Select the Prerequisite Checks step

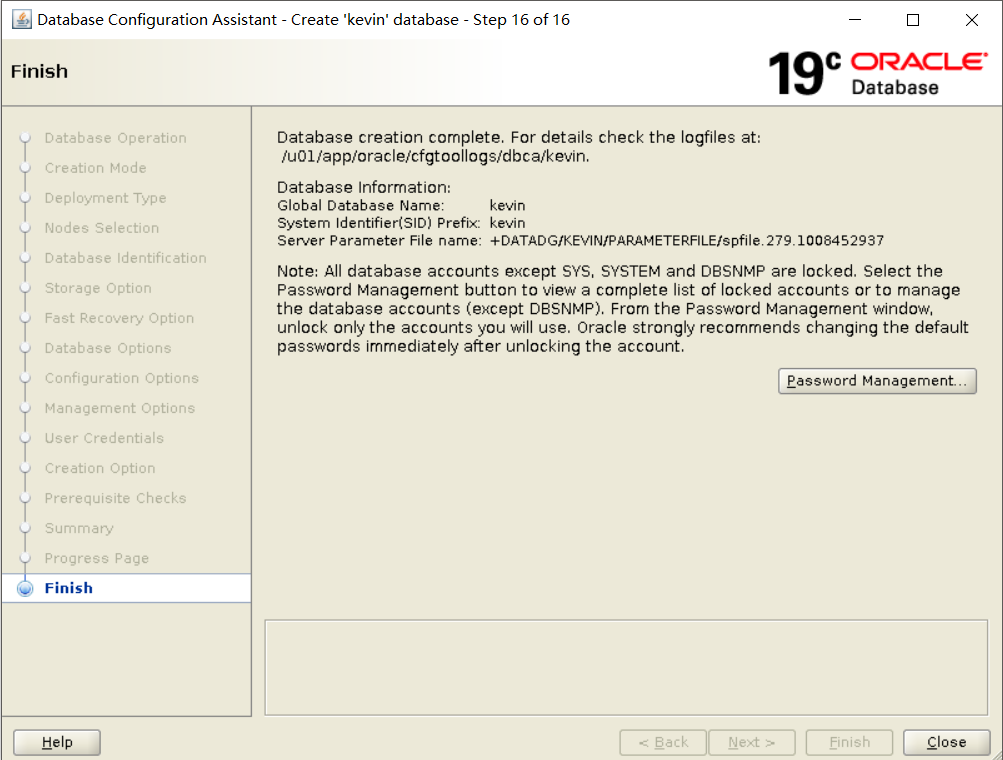(115, 498)
